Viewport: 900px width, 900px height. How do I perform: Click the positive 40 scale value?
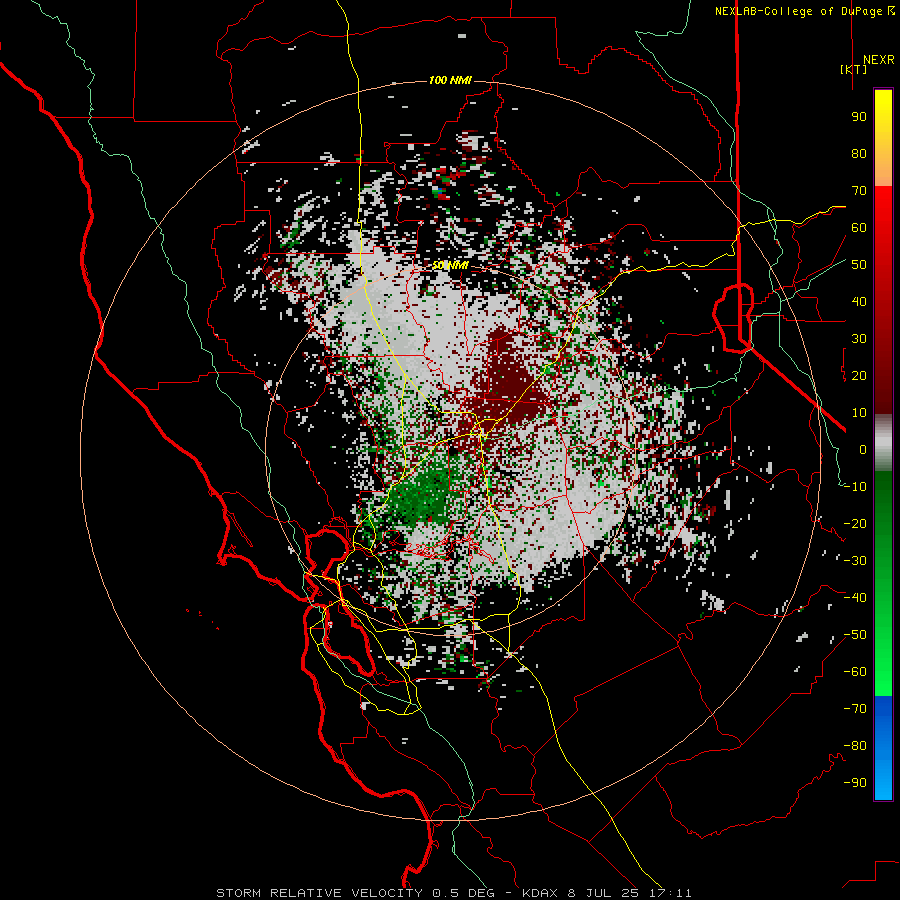tap(859, 301)
